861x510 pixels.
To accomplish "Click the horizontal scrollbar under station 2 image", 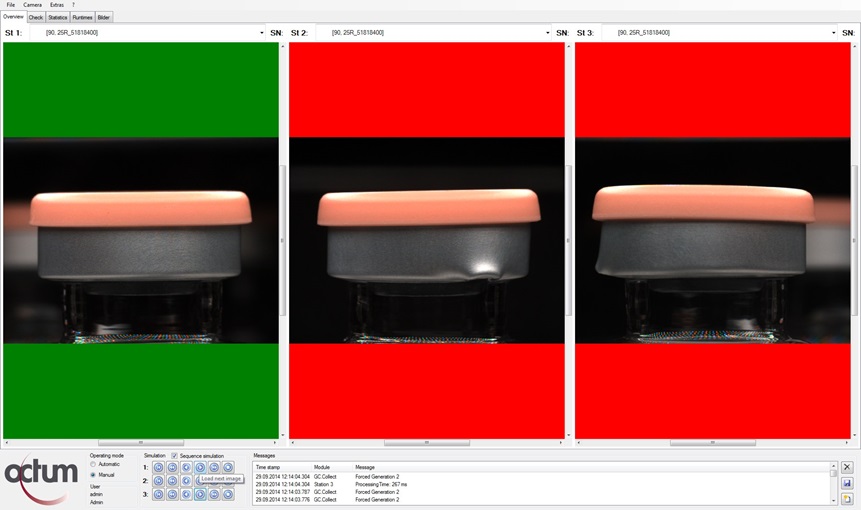I will coord(427,442).
